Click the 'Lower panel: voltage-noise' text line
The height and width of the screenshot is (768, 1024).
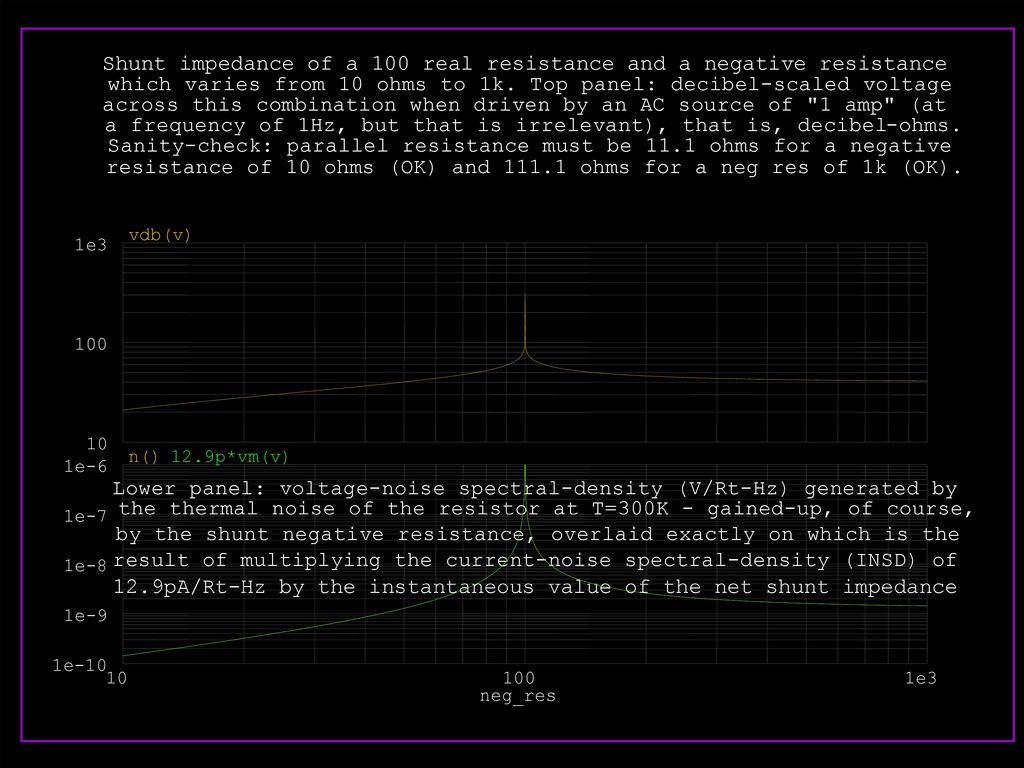pos(535,488)
